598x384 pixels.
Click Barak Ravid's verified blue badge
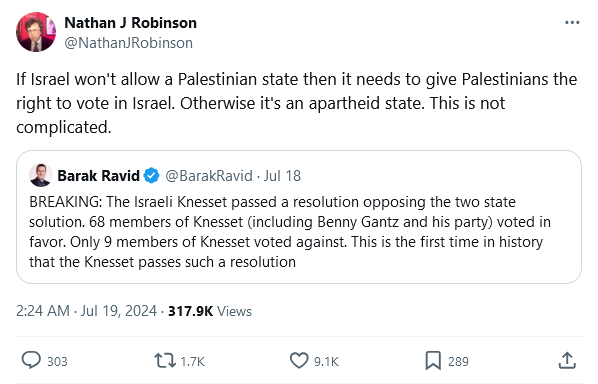click(x=151, y=176)
